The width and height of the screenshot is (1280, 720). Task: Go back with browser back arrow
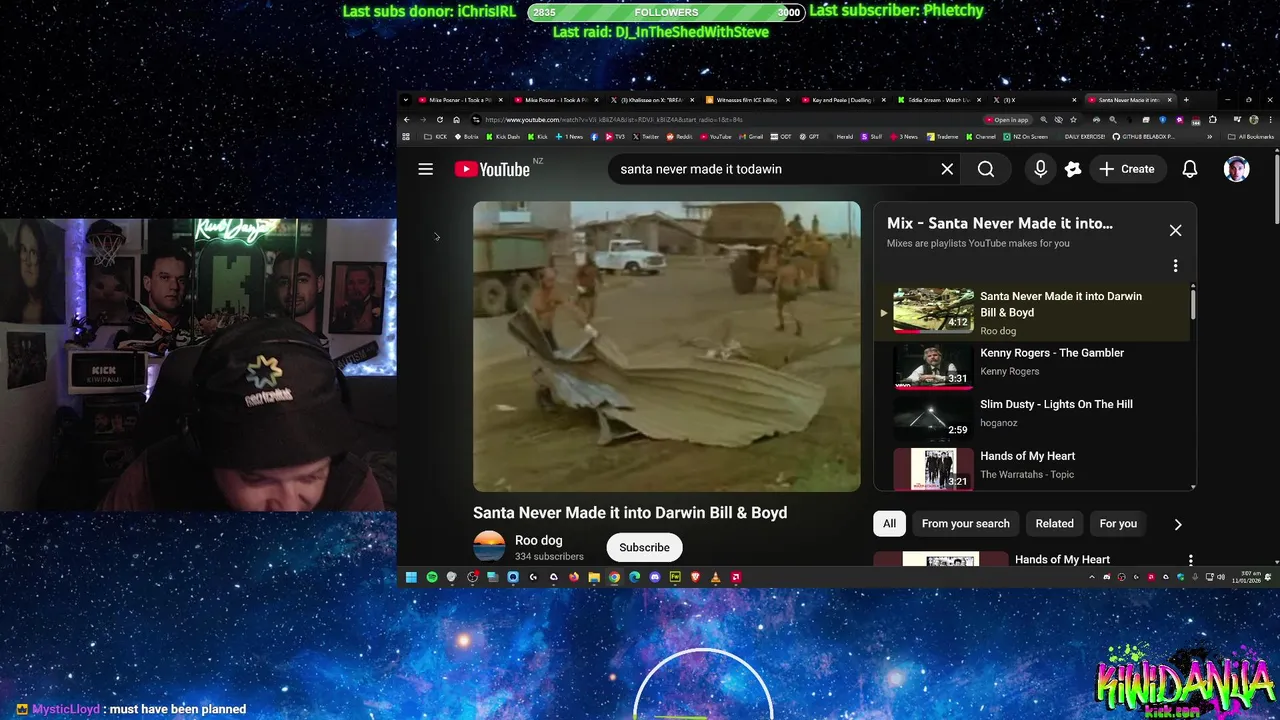coord(407,119)
